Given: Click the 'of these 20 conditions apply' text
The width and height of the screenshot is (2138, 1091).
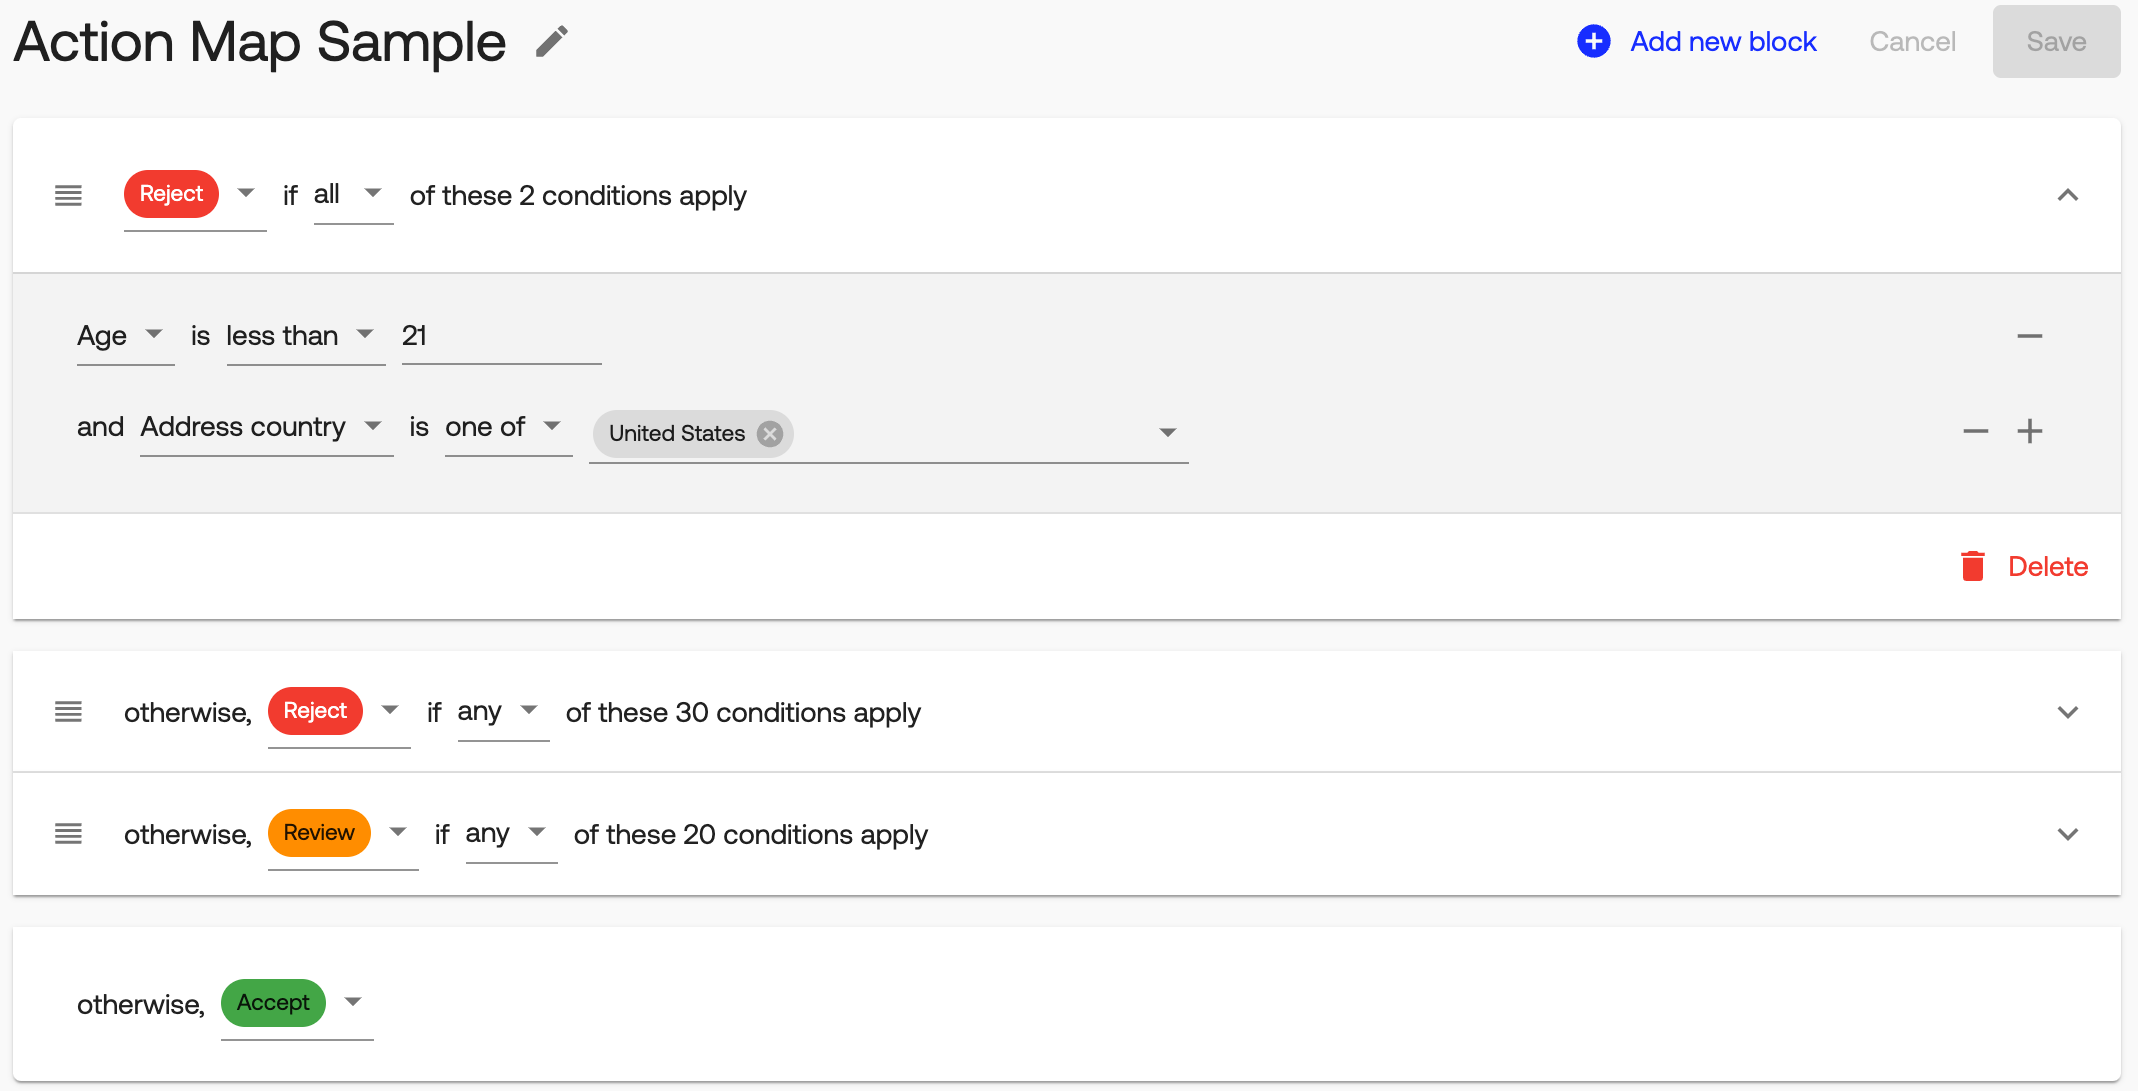Looking at the screenshot, I should pos(751,834).
